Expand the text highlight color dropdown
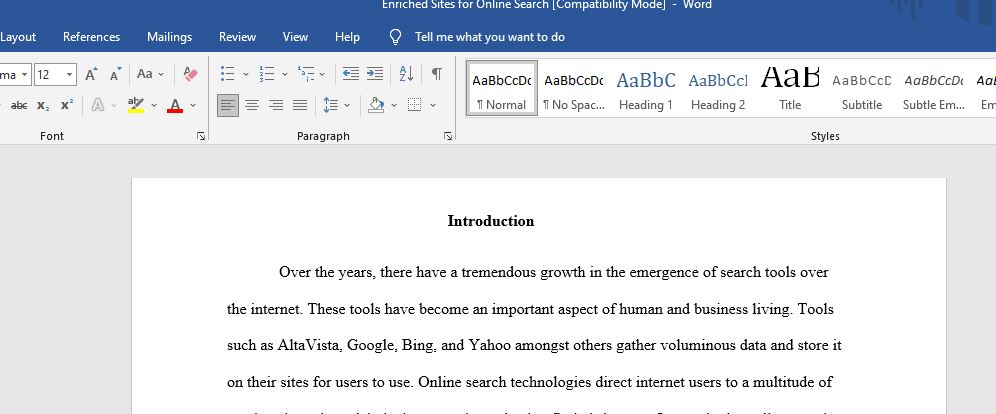 tap(154, 106)
